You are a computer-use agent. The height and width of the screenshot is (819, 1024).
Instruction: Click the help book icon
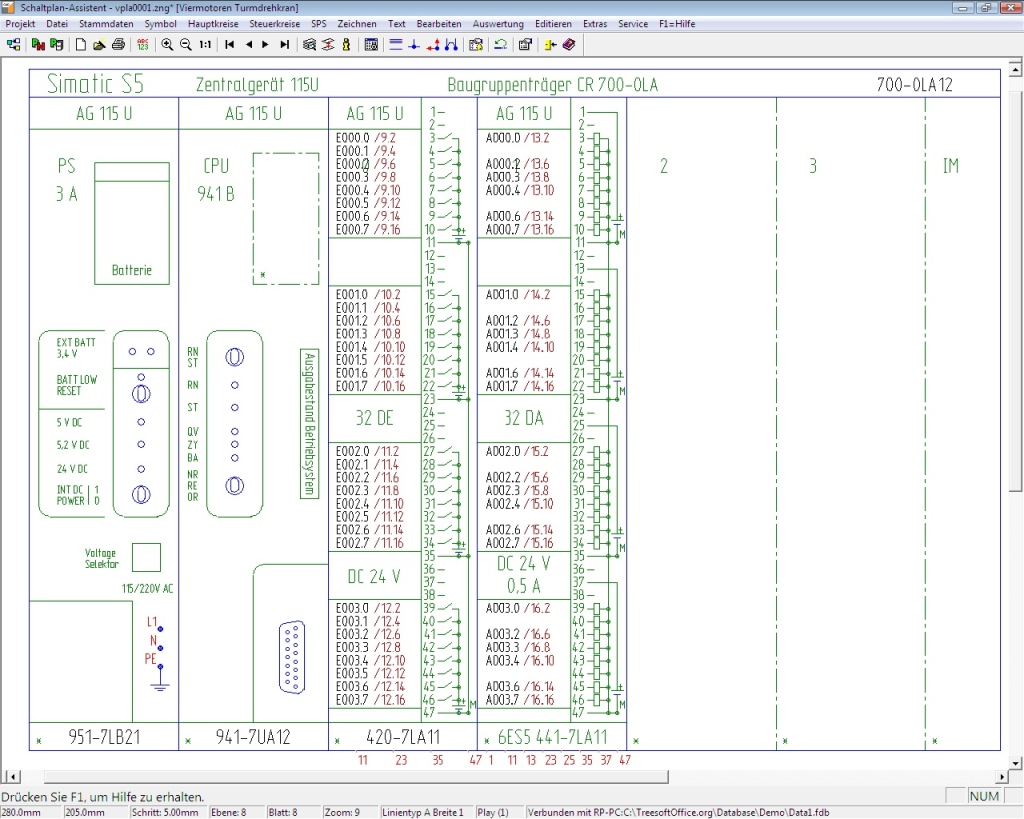(x=568, y=44)
